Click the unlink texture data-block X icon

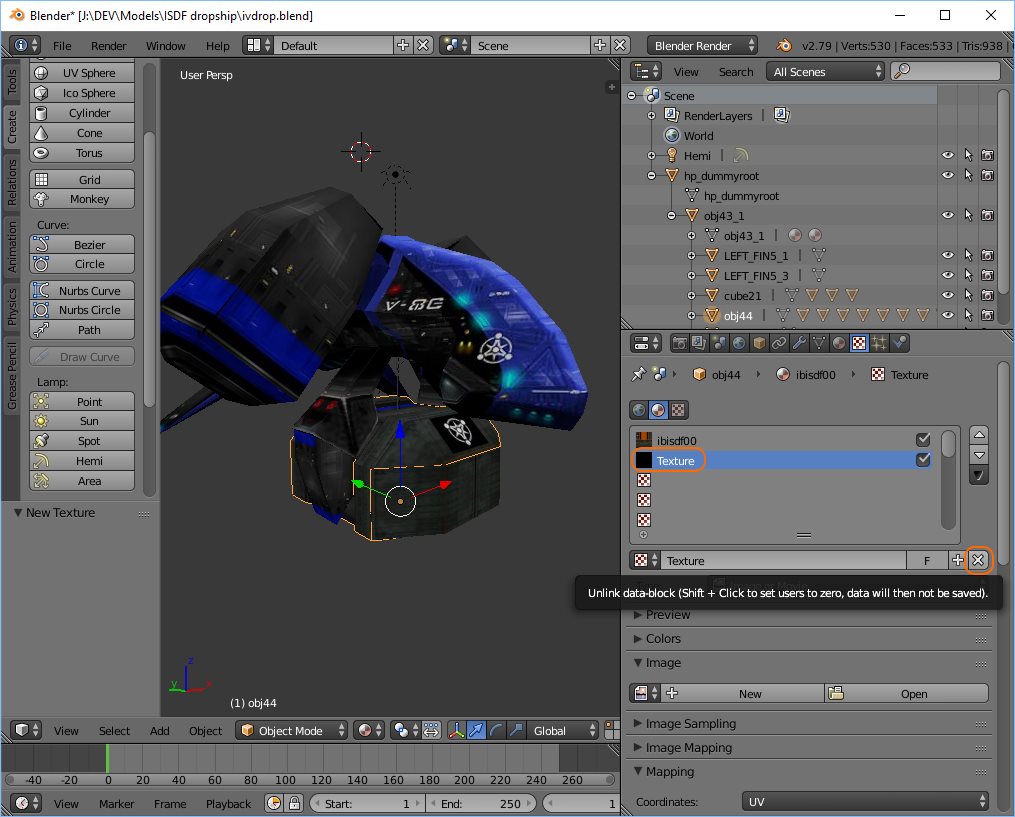(978, 561)
